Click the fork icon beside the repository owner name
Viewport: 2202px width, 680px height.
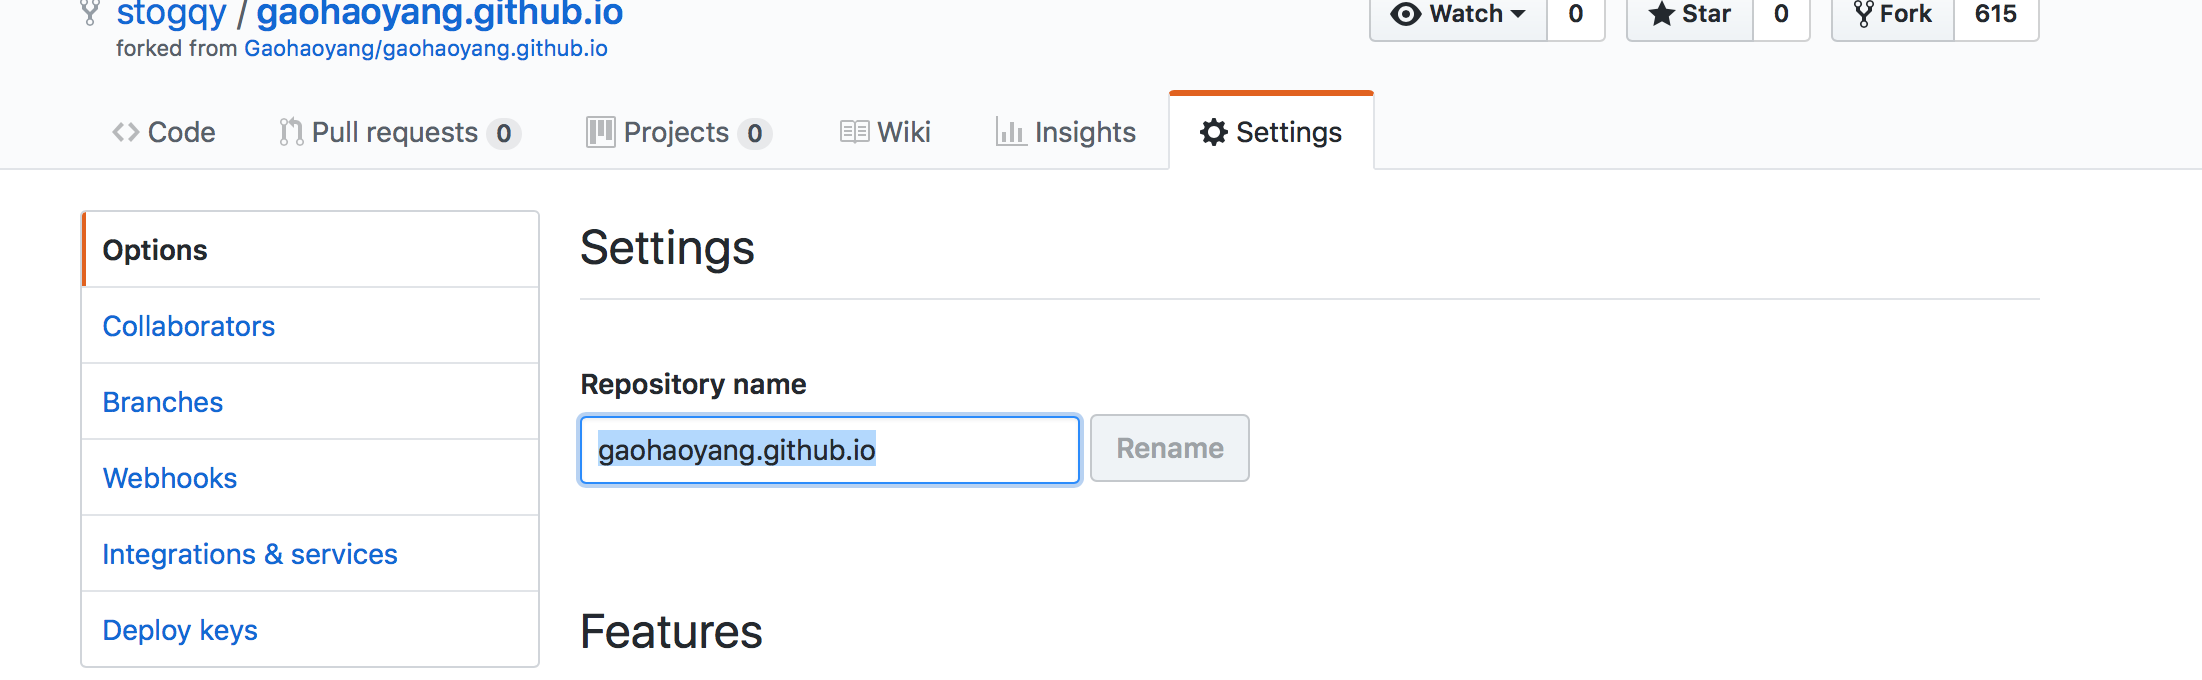point(90,12)
